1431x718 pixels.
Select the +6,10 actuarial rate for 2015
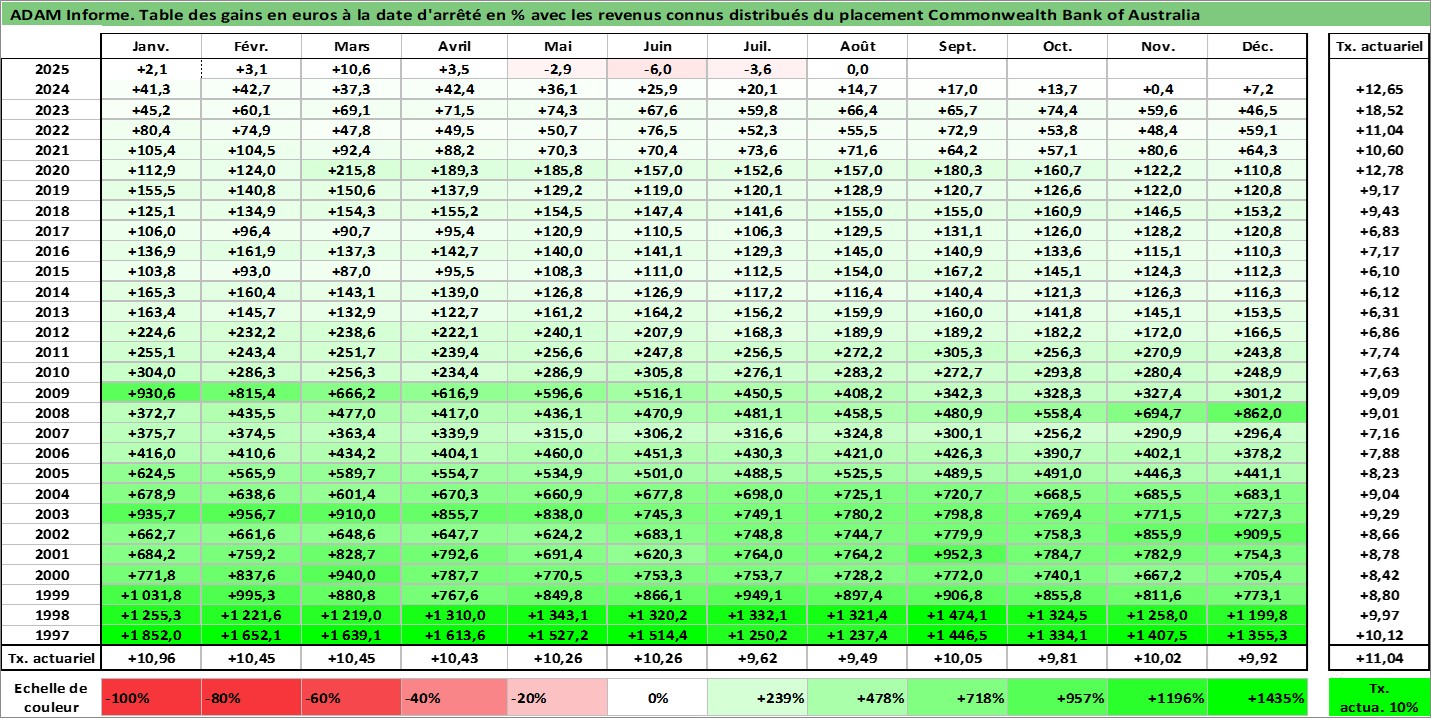point(1378,272)
